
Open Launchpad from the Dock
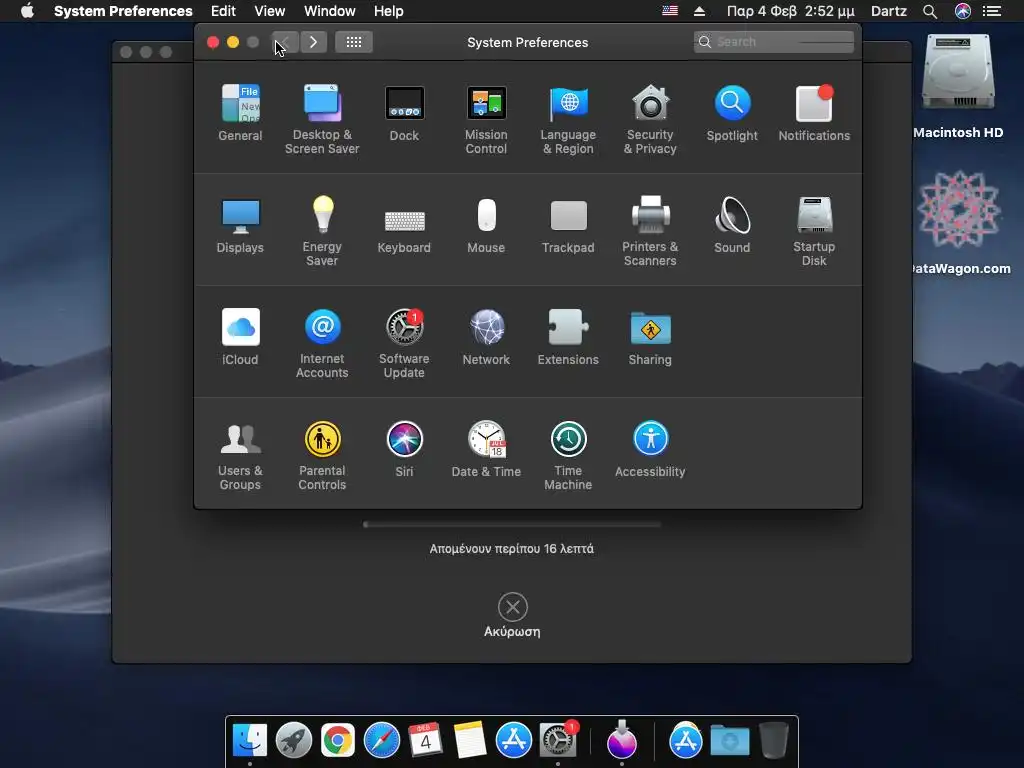point(294,741)
